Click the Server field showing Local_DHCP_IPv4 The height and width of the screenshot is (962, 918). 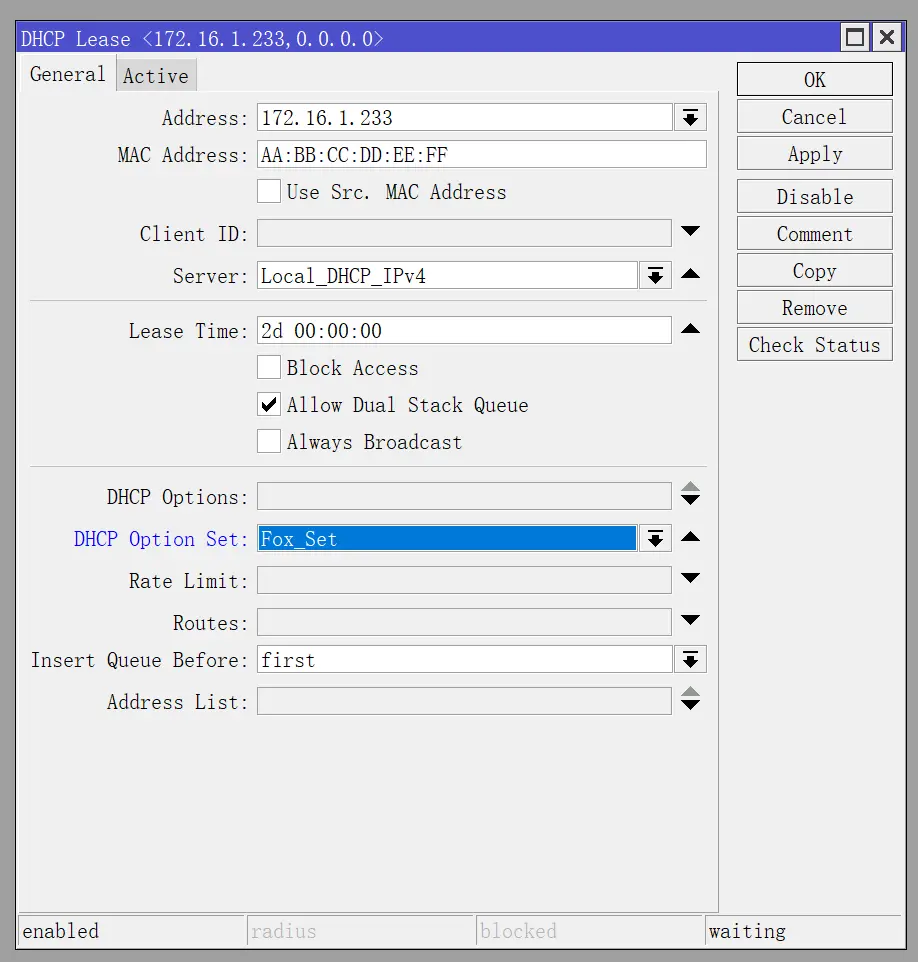447,275
